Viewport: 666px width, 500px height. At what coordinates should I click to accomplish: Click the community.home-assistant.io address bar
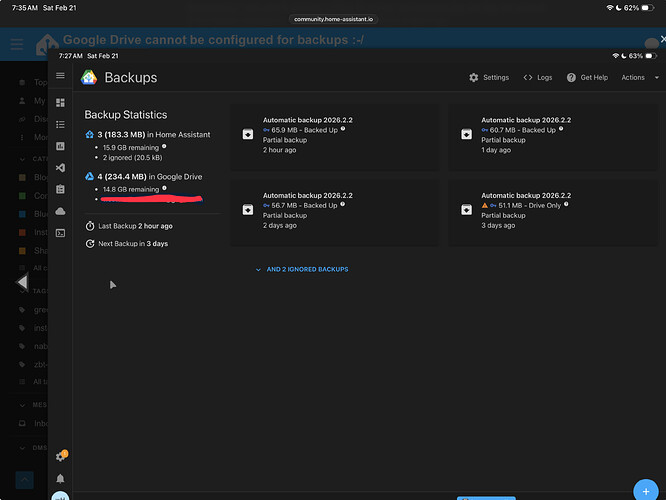click(x=333, y=19)
